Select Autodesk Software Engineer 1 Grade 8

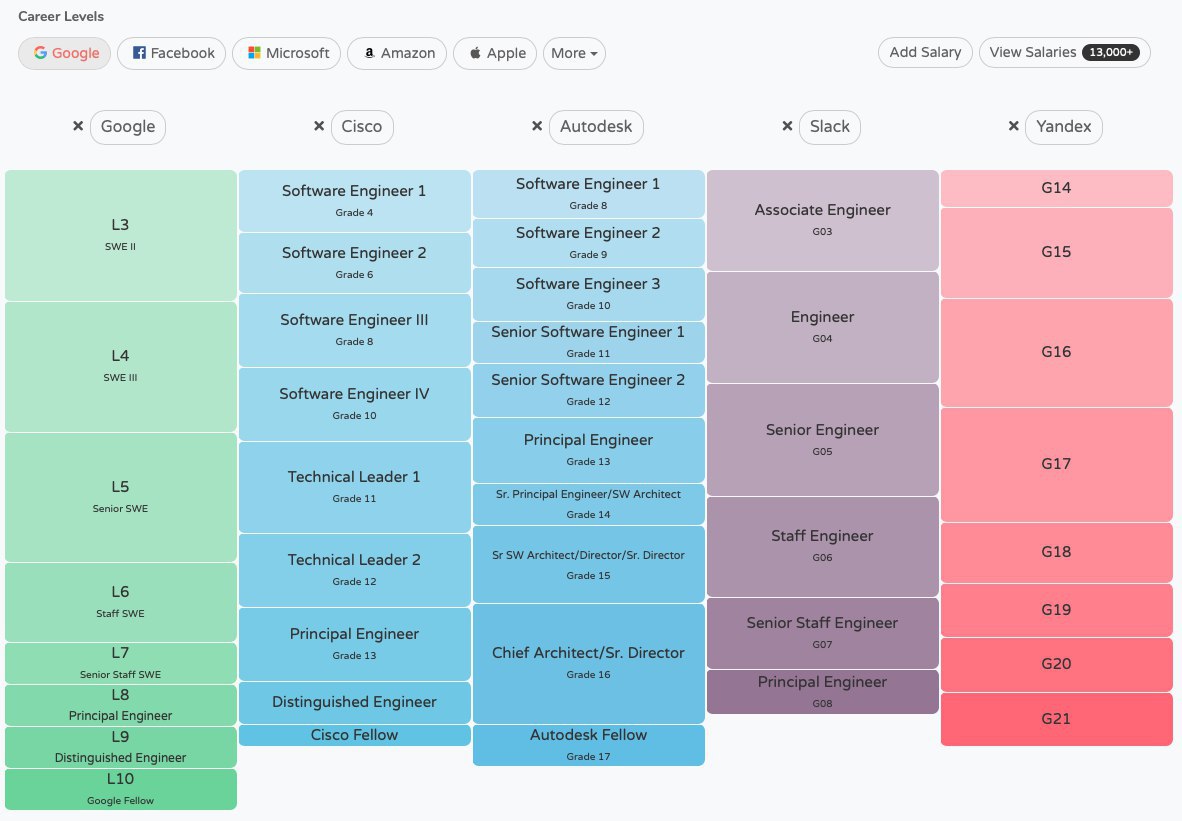pyautogui.click(x=589, y=194)
